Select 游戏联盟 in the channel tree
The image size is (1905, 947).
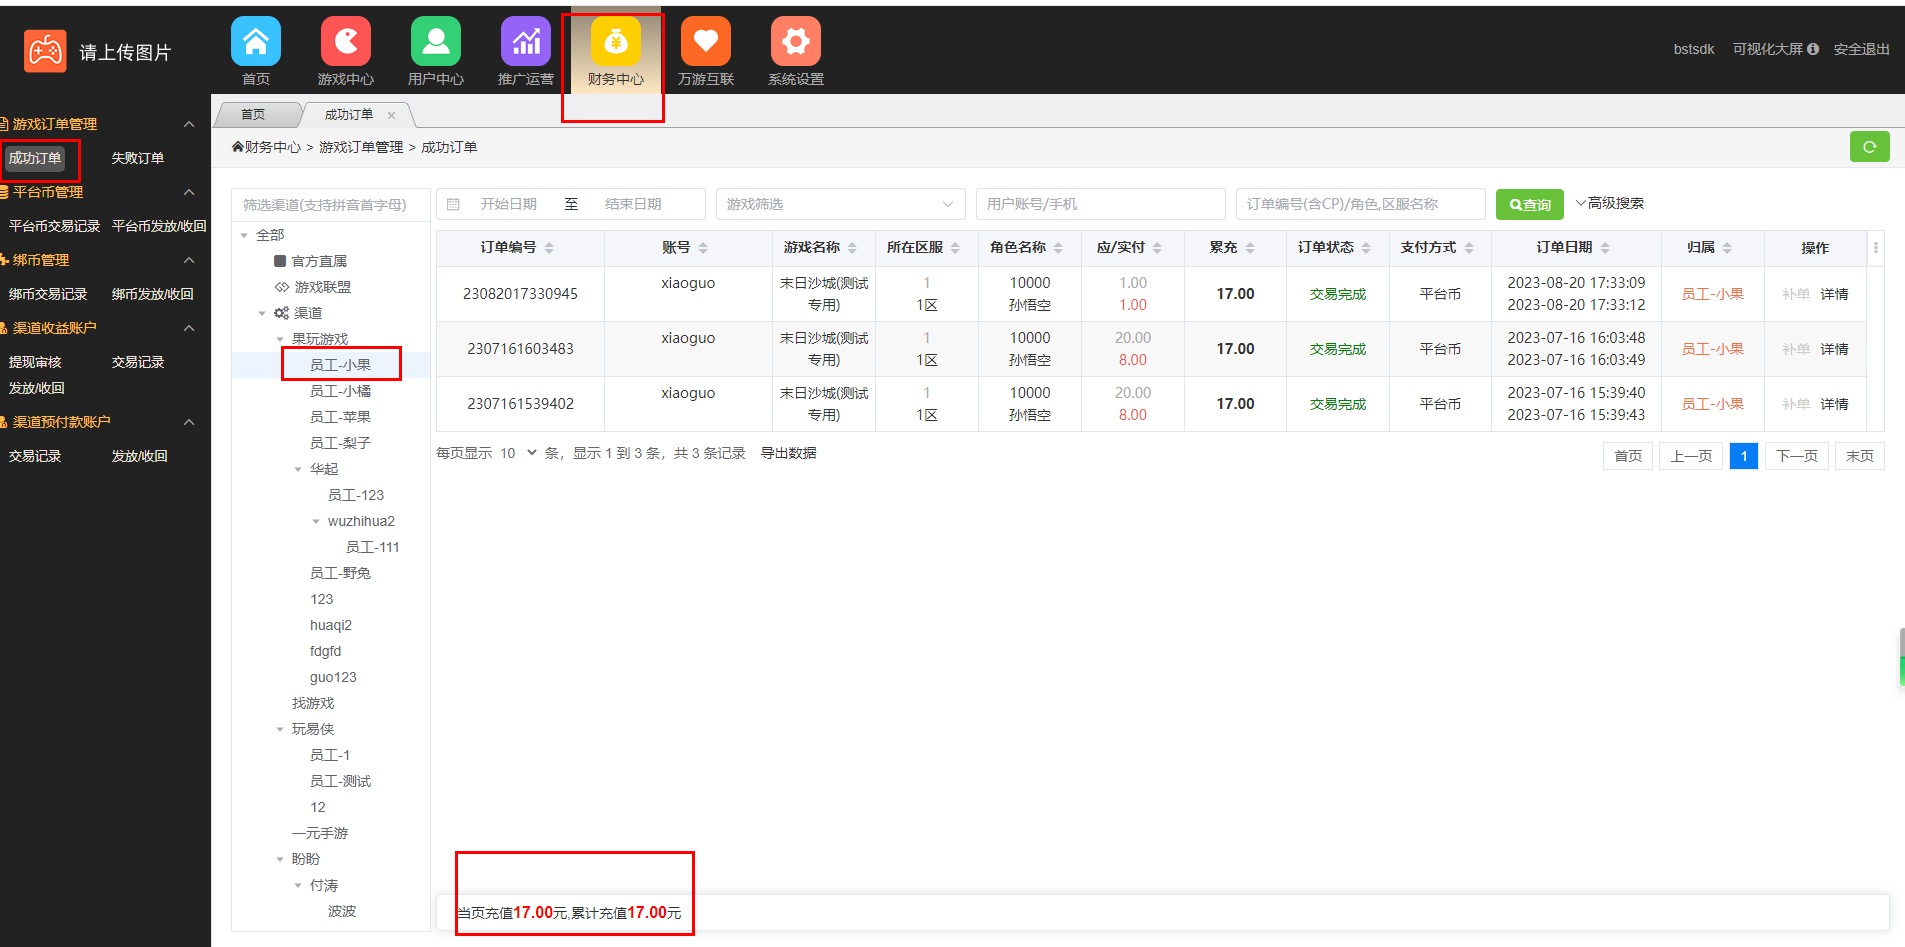tap(322, 287)
